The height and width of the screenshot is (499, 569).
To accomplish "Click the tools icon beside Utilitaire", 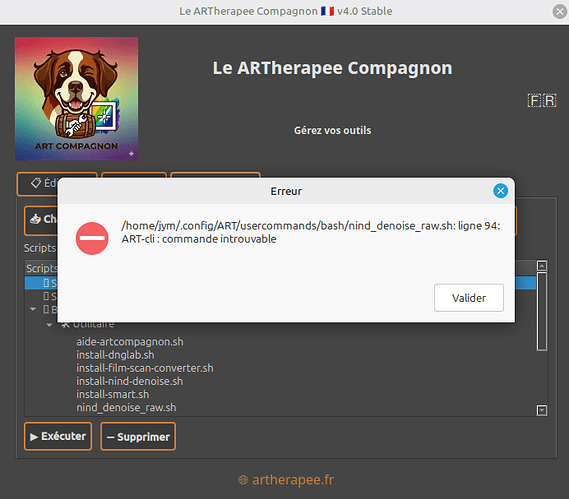I will [65, 325].
